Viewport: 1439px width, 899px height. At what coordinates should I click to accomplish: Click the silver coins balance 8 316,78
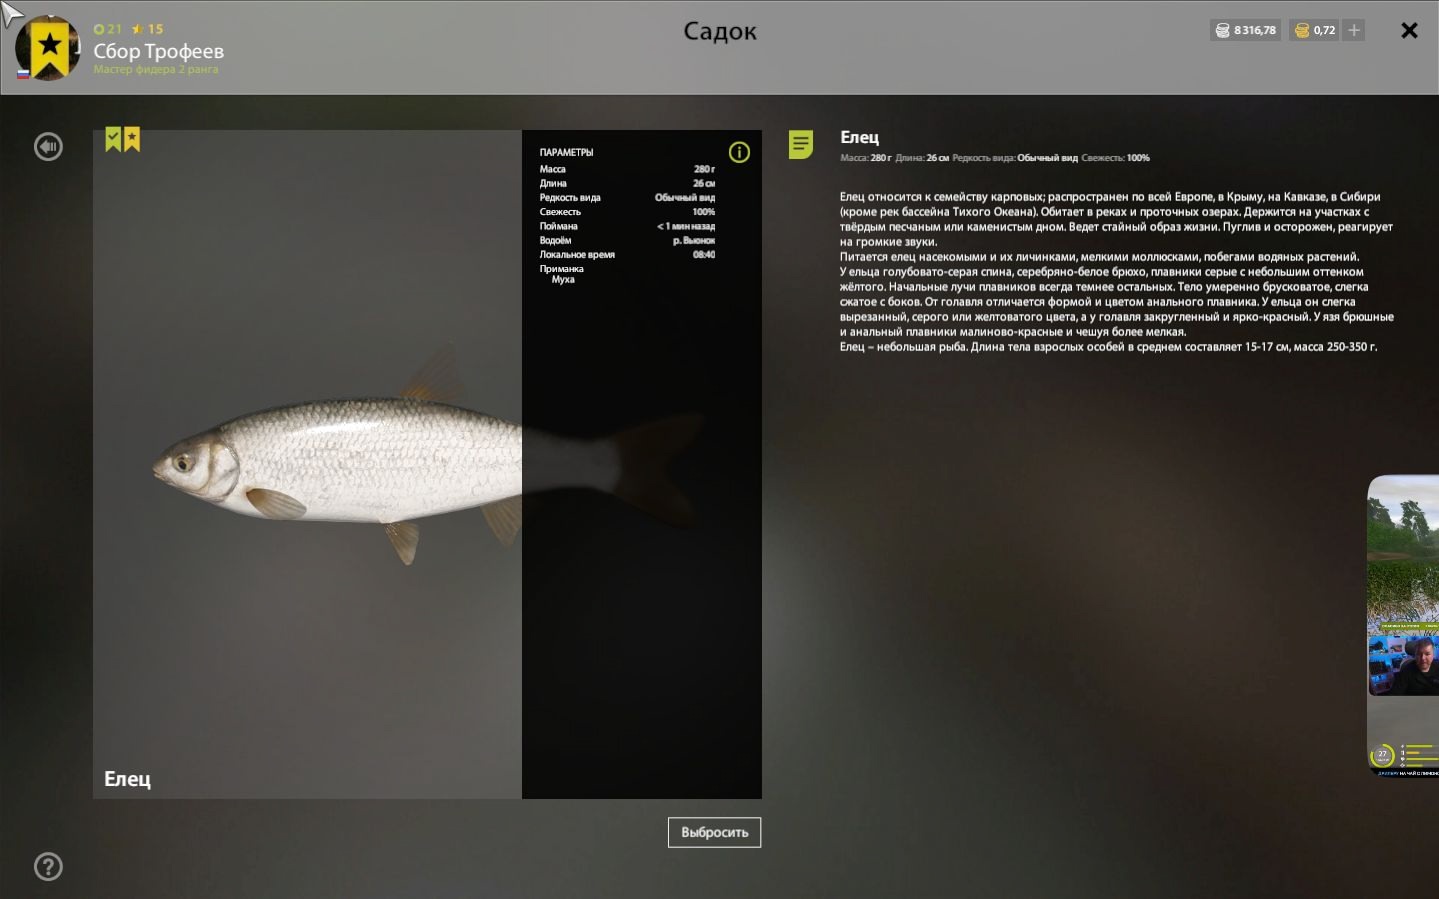click(1245, 30)
